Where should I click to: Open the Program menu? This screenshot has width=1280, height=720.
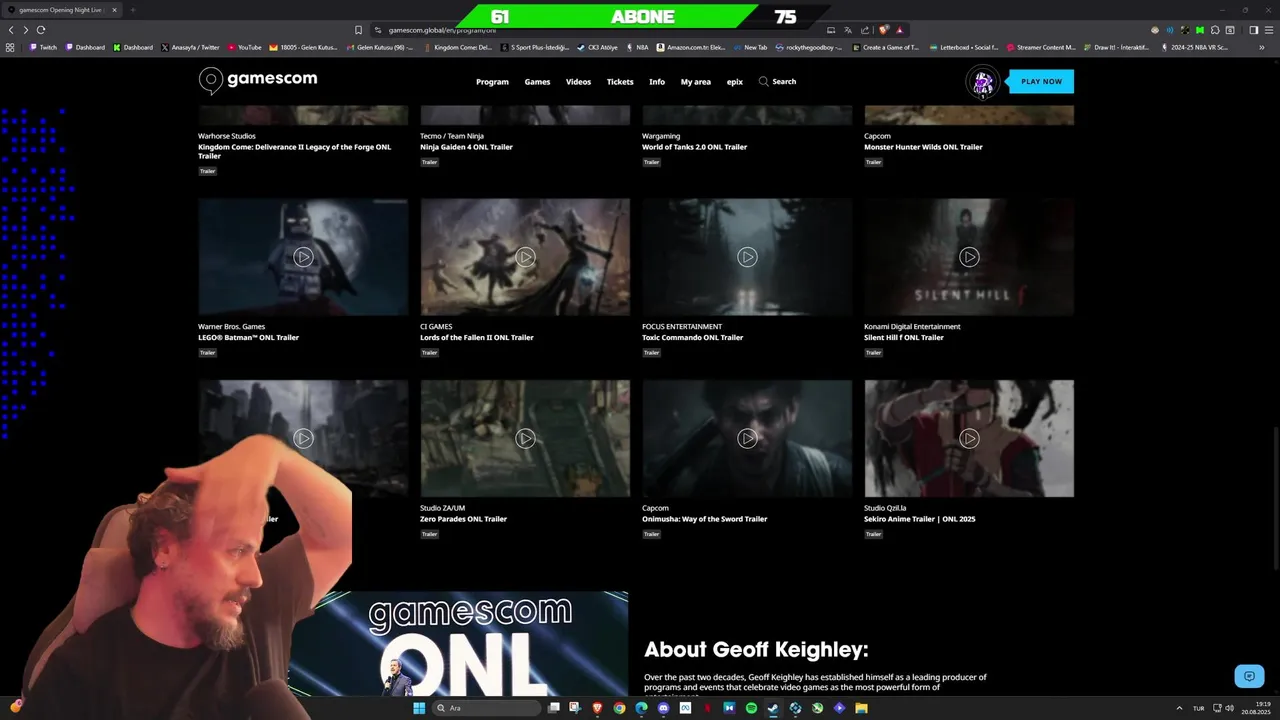click(x=492, y=82)
